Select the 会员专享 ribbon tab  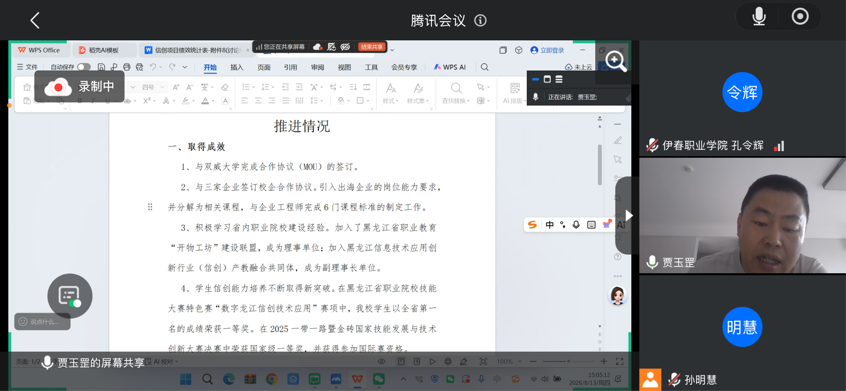click(404, 67)
